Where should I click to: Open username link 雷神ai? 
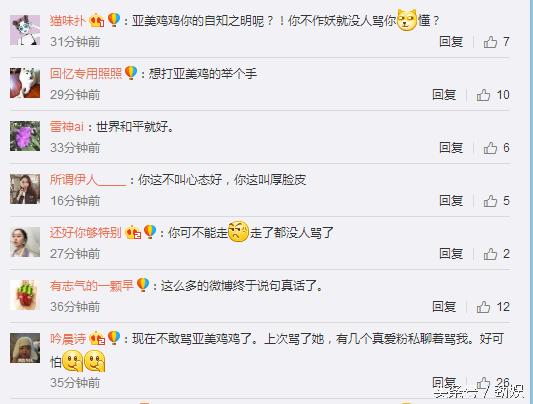67,127
